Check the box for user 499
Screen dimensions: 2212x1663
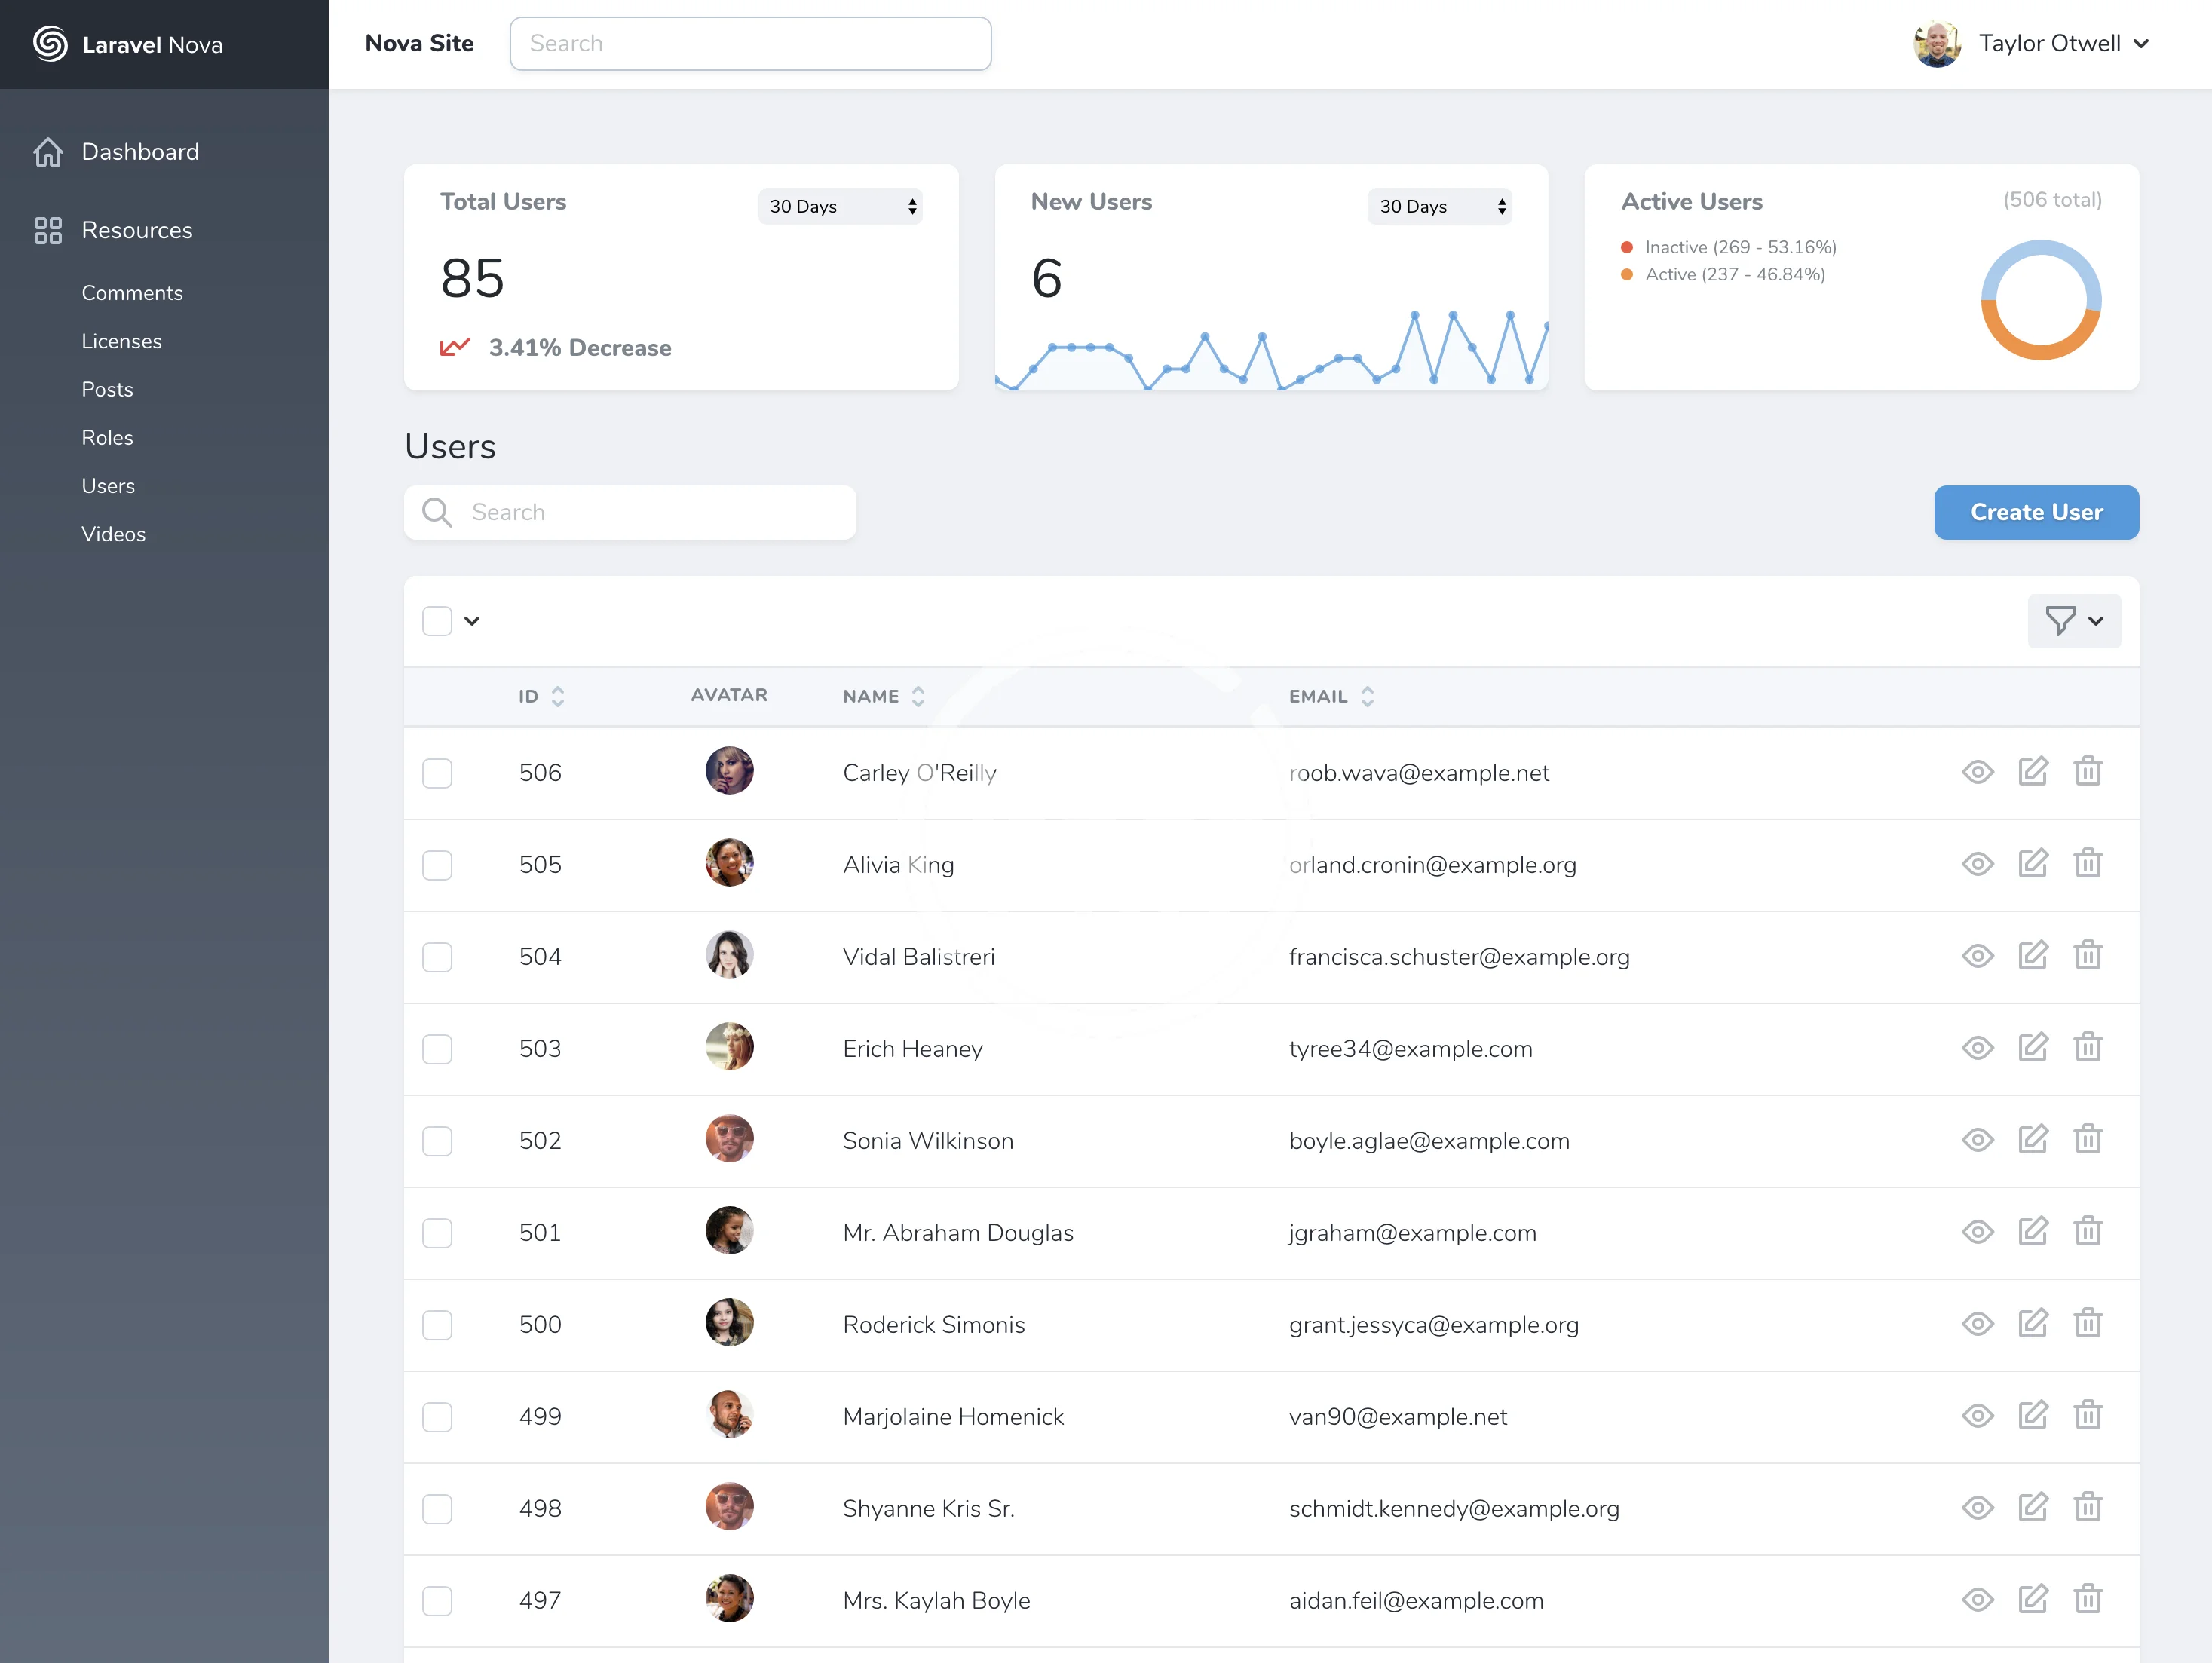(x=437, y=1417)
